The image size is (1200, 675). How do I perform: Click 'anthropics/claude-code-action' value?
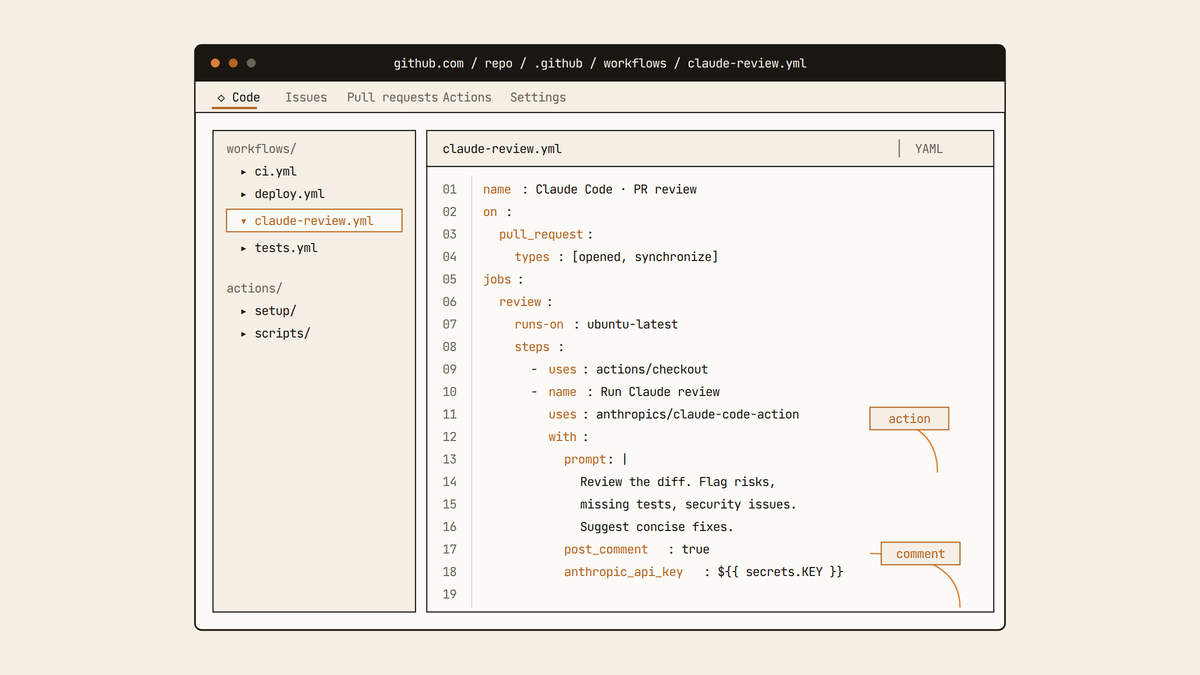point(697,414)
